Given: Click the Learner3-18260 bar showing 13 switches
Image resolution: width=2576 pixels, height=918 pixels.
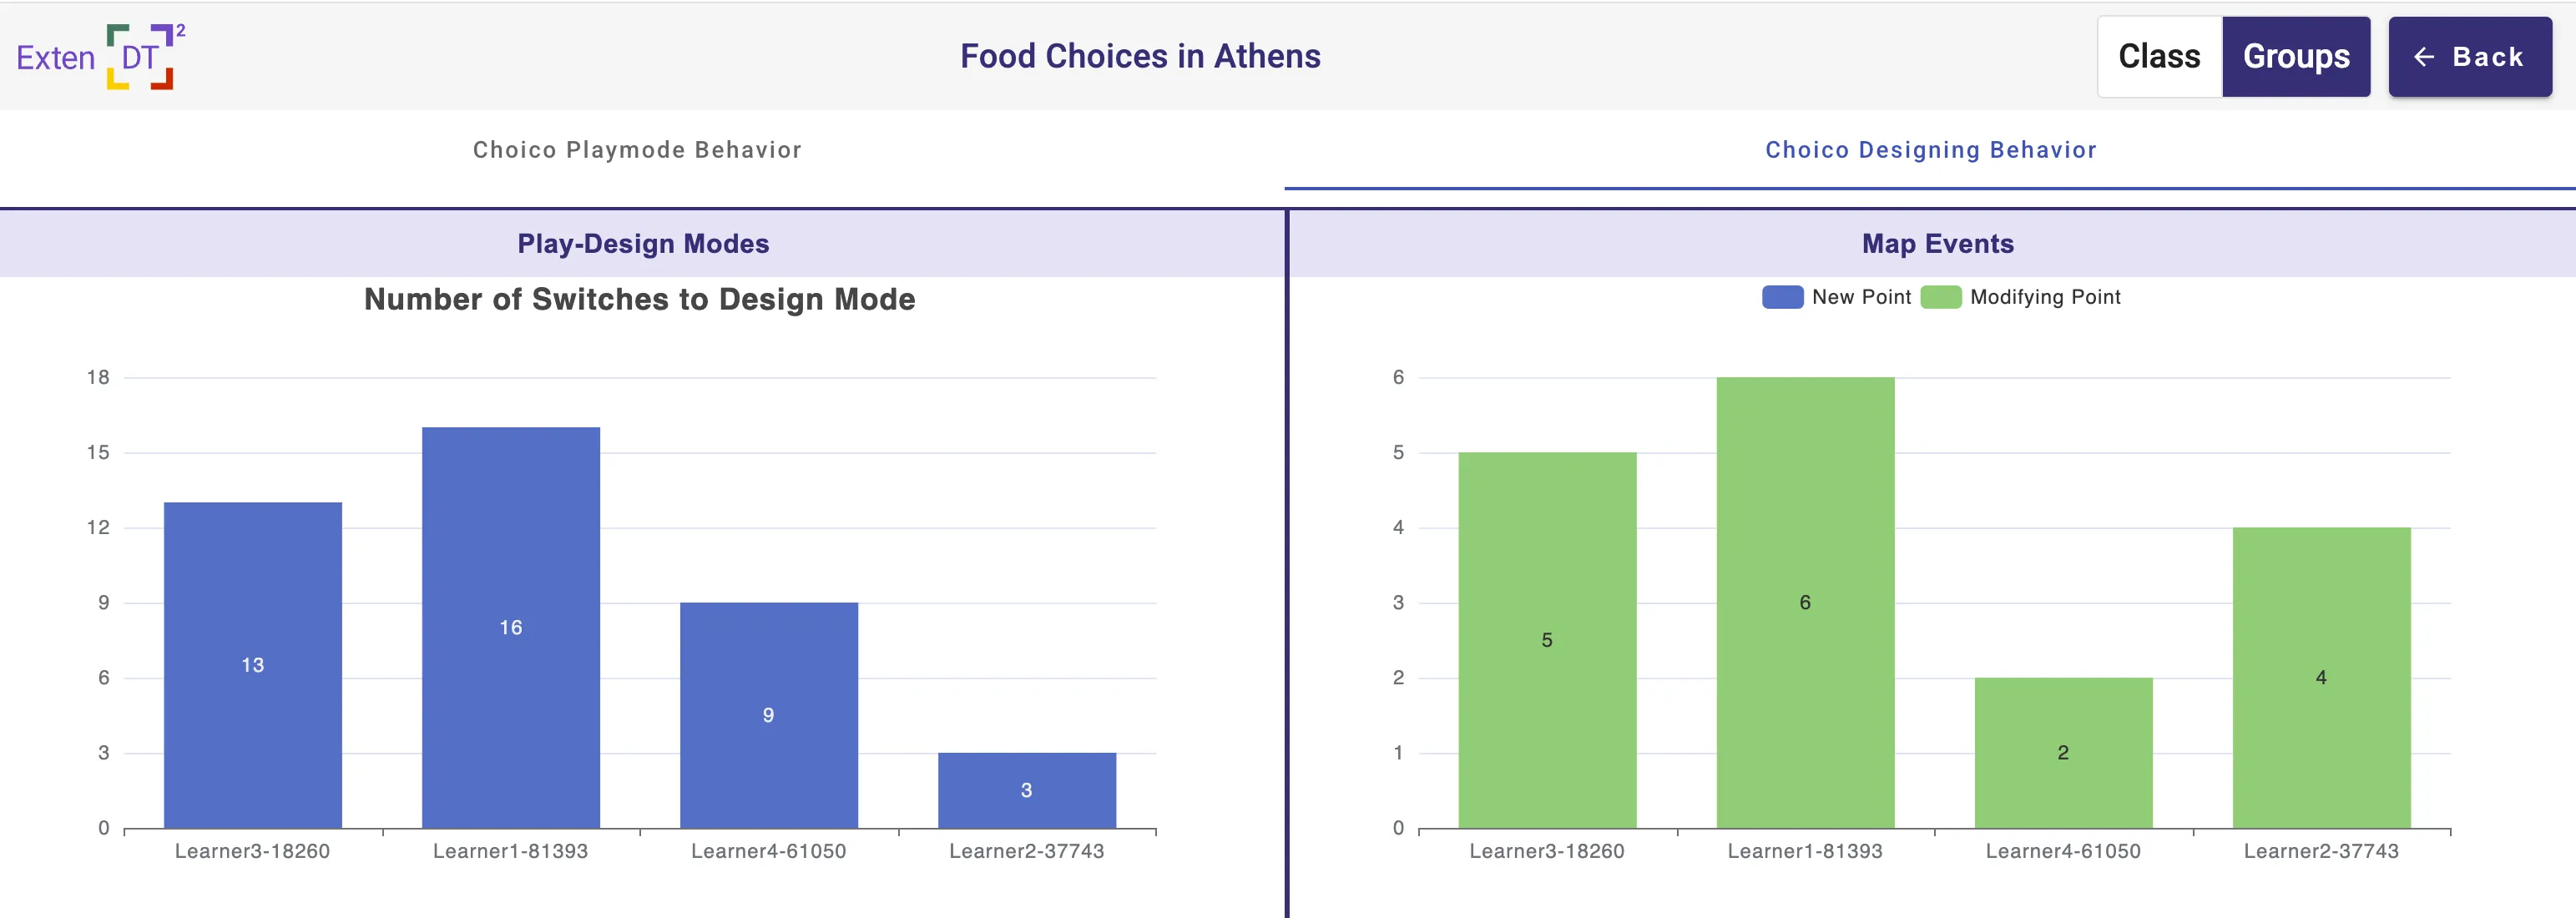Looking at the screenshot, I should [253, 665].
